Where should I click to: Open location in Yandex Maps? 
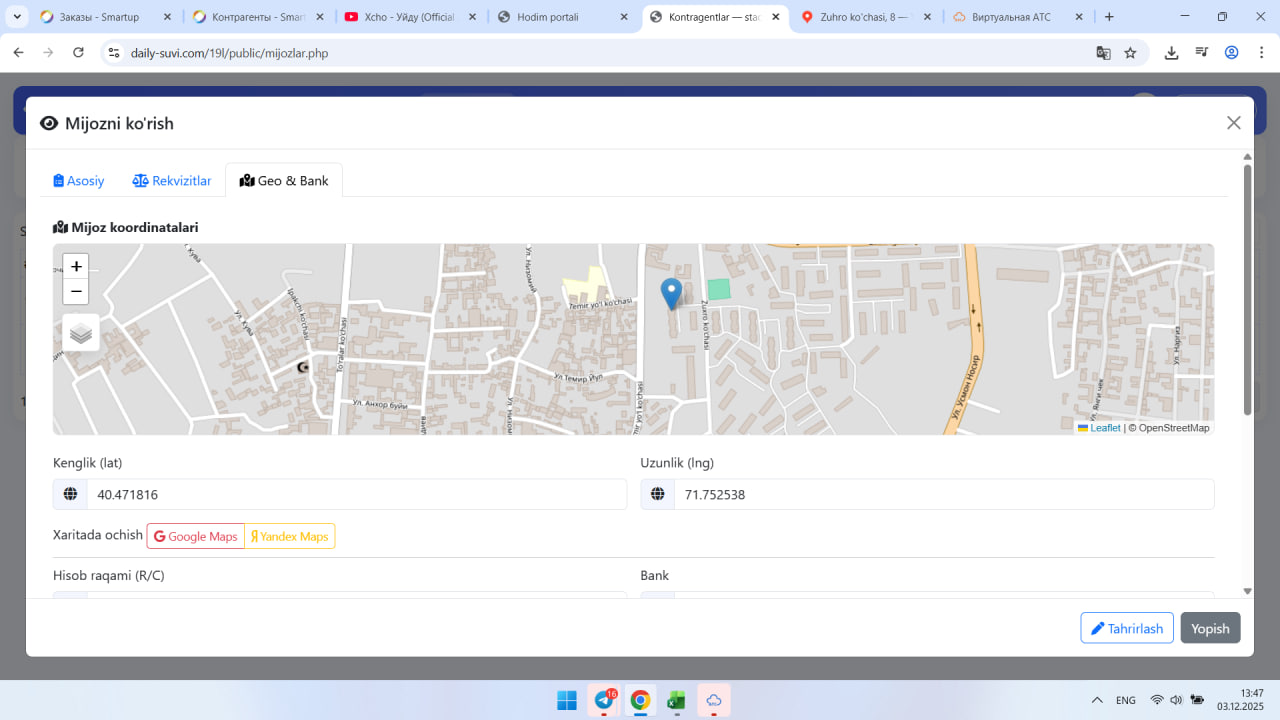pyautogui.click(x=290, y=536)
